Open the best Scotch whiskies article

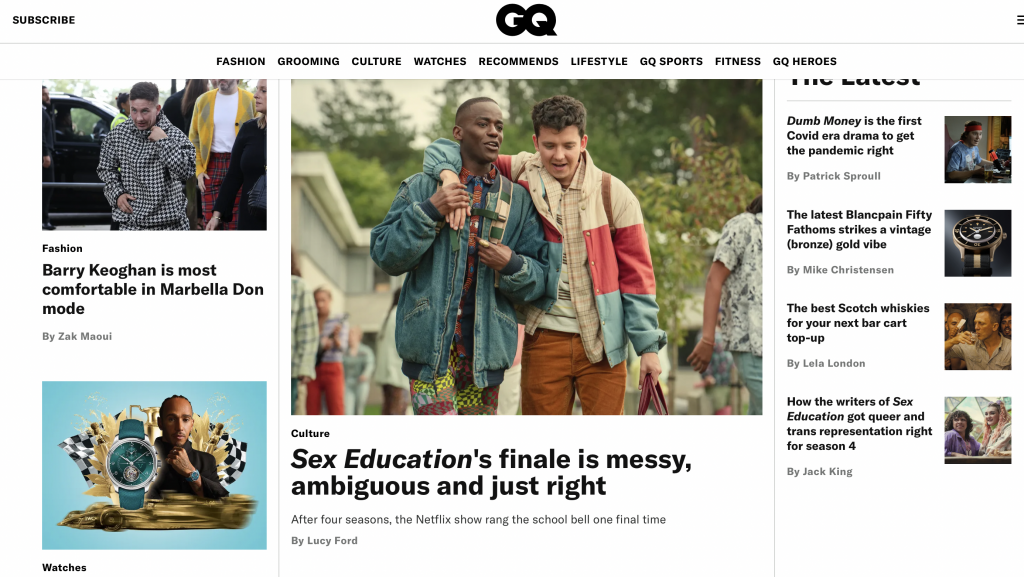858,322
